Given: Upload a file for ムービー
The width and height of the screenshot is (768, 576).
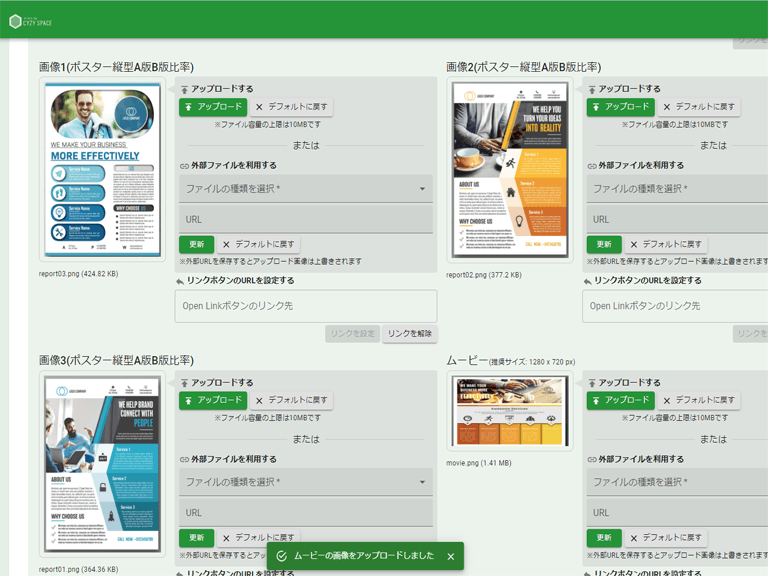Looking at the screenshot, I should [x=621, y=400].
